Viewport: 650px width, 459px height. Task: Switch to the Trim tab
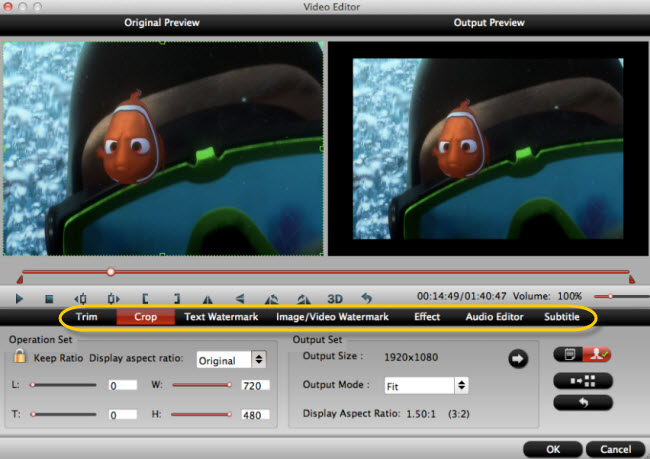click(x=87, y=317)
